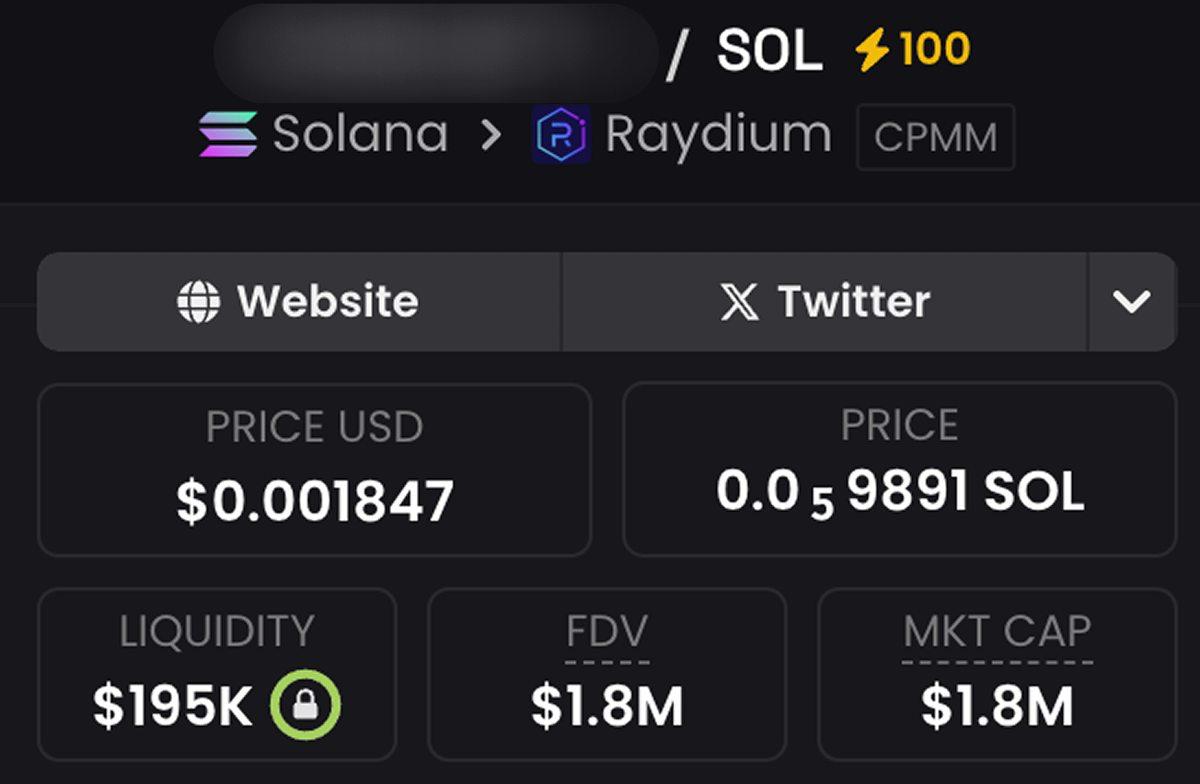Expand the social links dropdown chevron
The width and height of the screenshot is (1200, 784).
click(x=1132, y=301)
